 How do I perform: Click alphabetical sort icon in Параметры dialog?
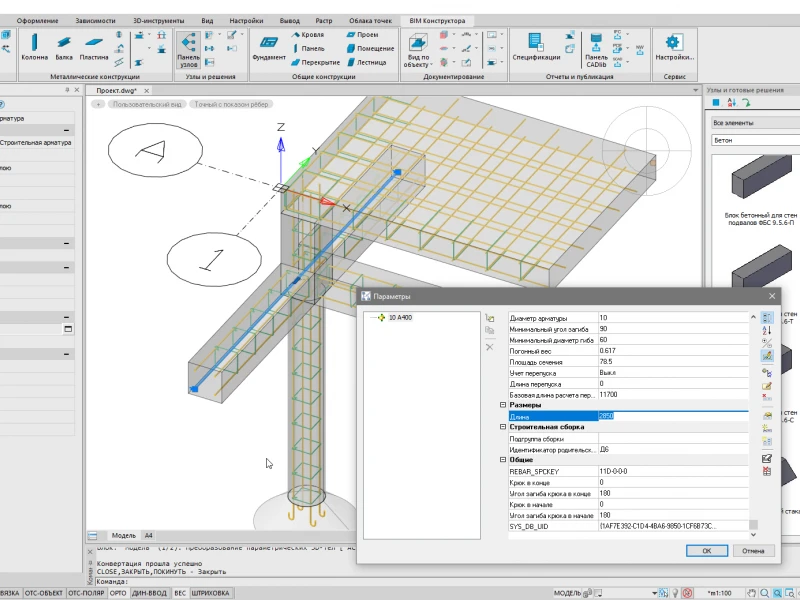click(766, 330)
